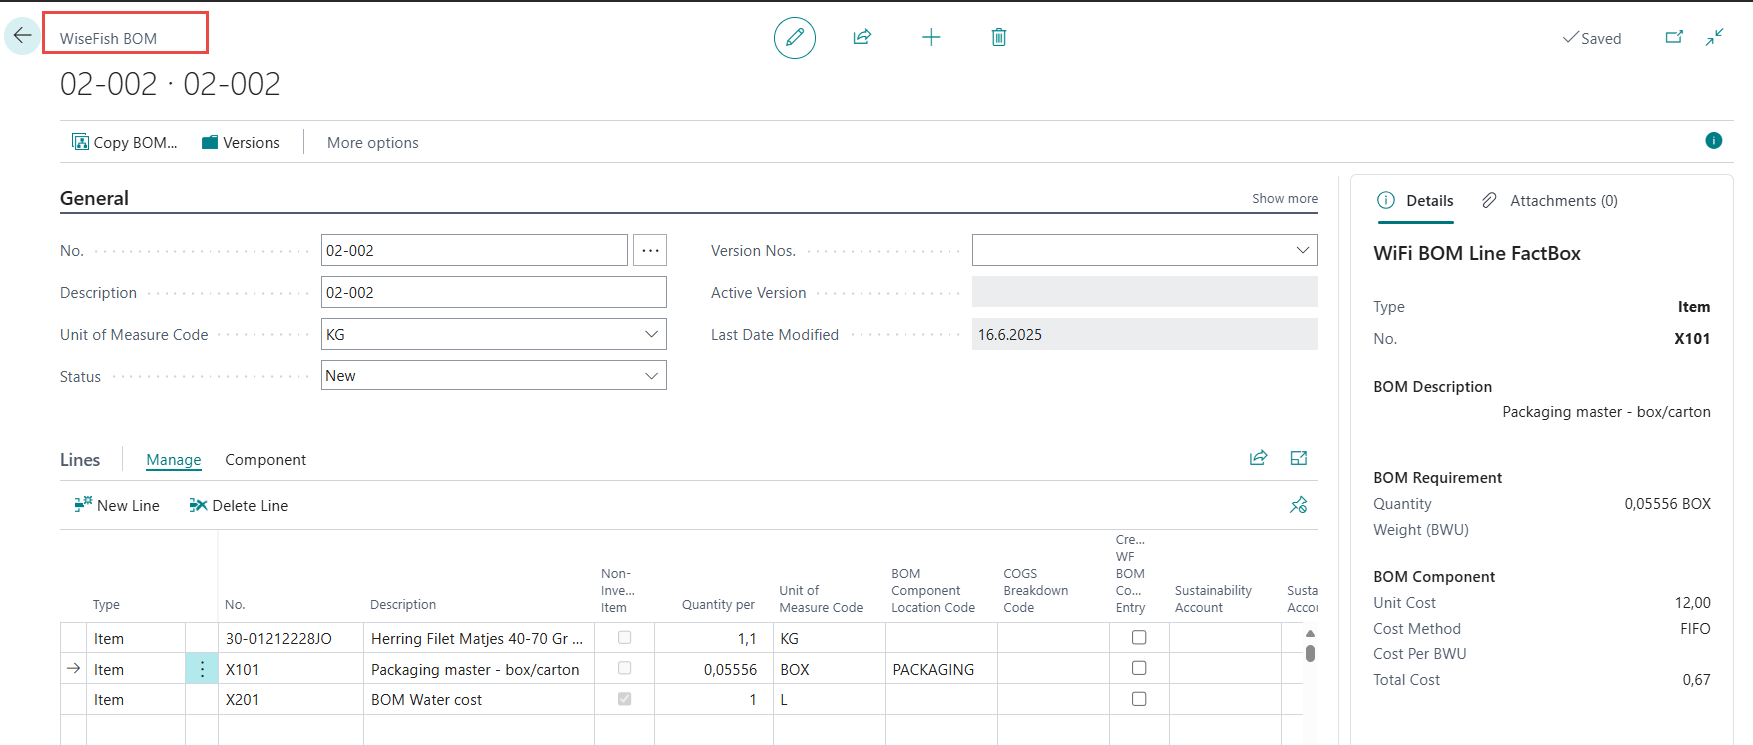Expand Lines section to full screen
The image size is (1753, 745).
1299,458
